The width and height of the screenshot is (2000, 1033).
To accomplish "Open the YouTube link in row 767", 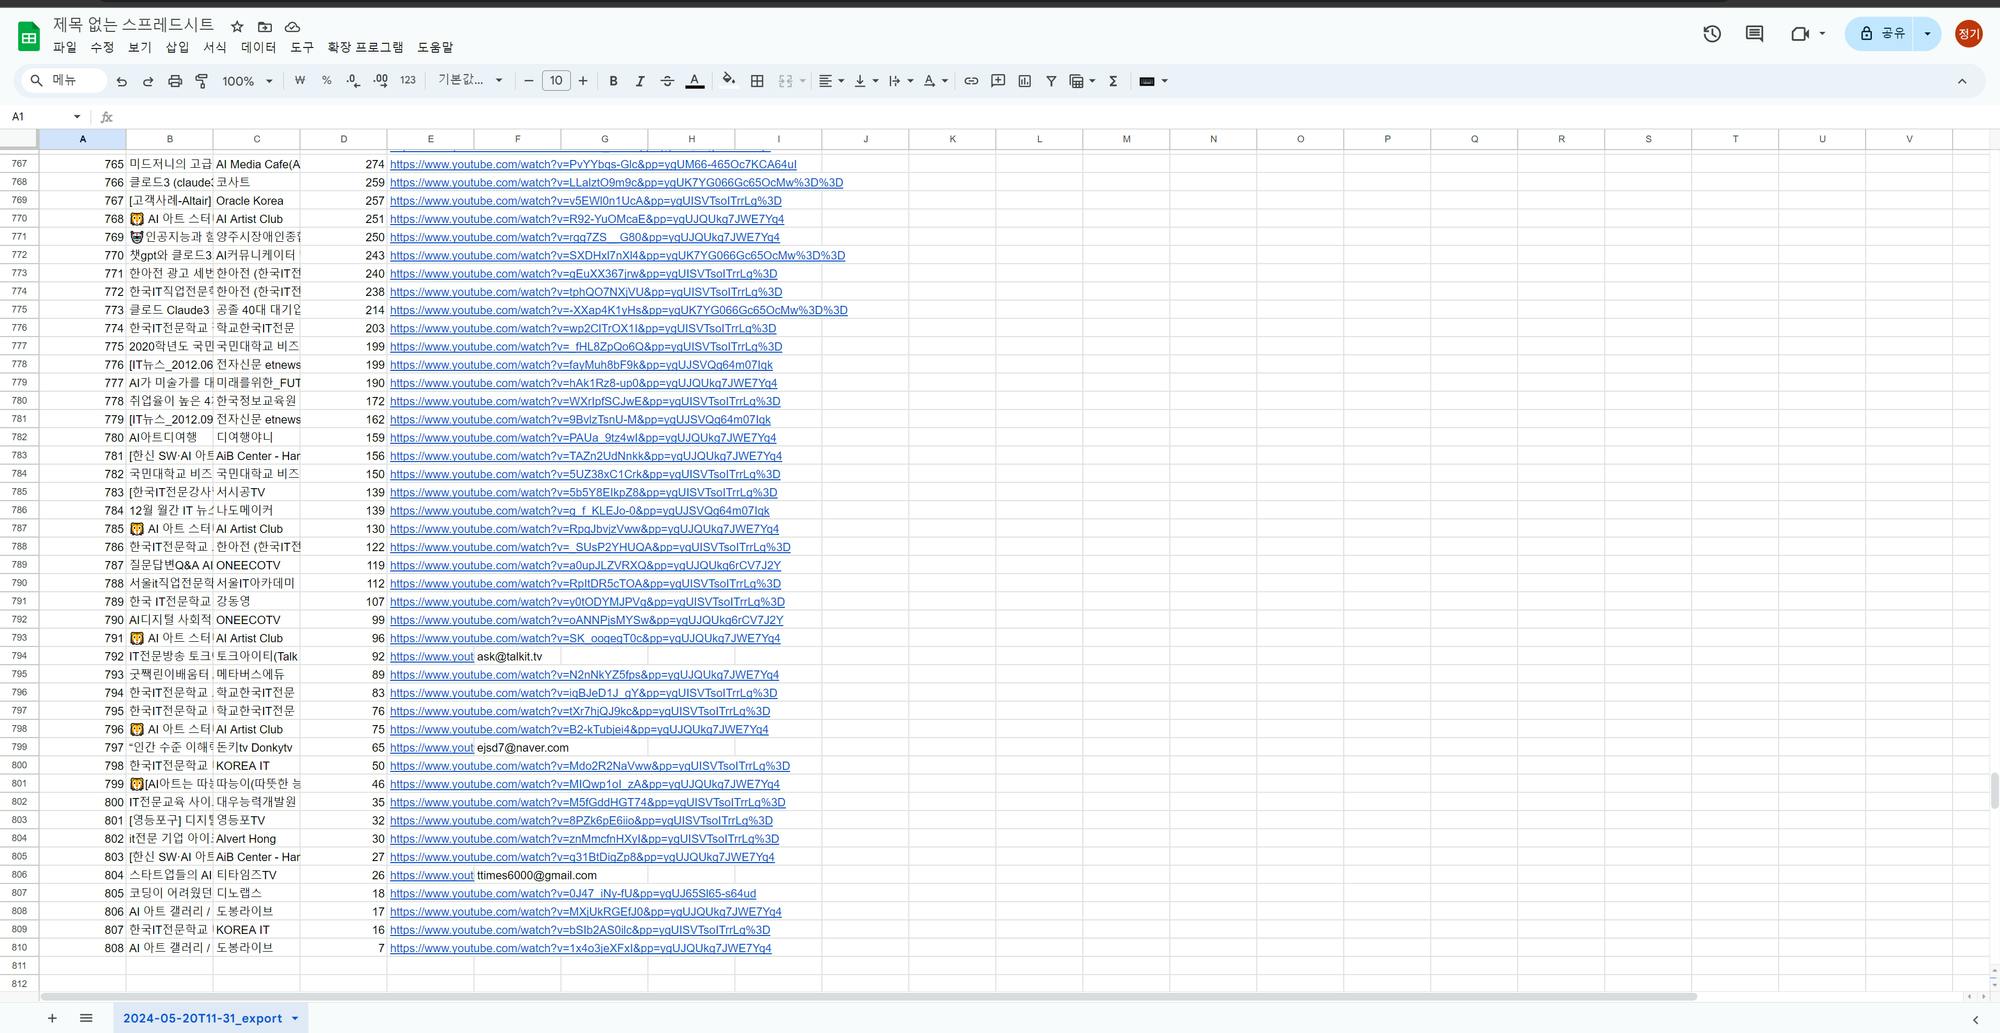I will click(593, 164).
